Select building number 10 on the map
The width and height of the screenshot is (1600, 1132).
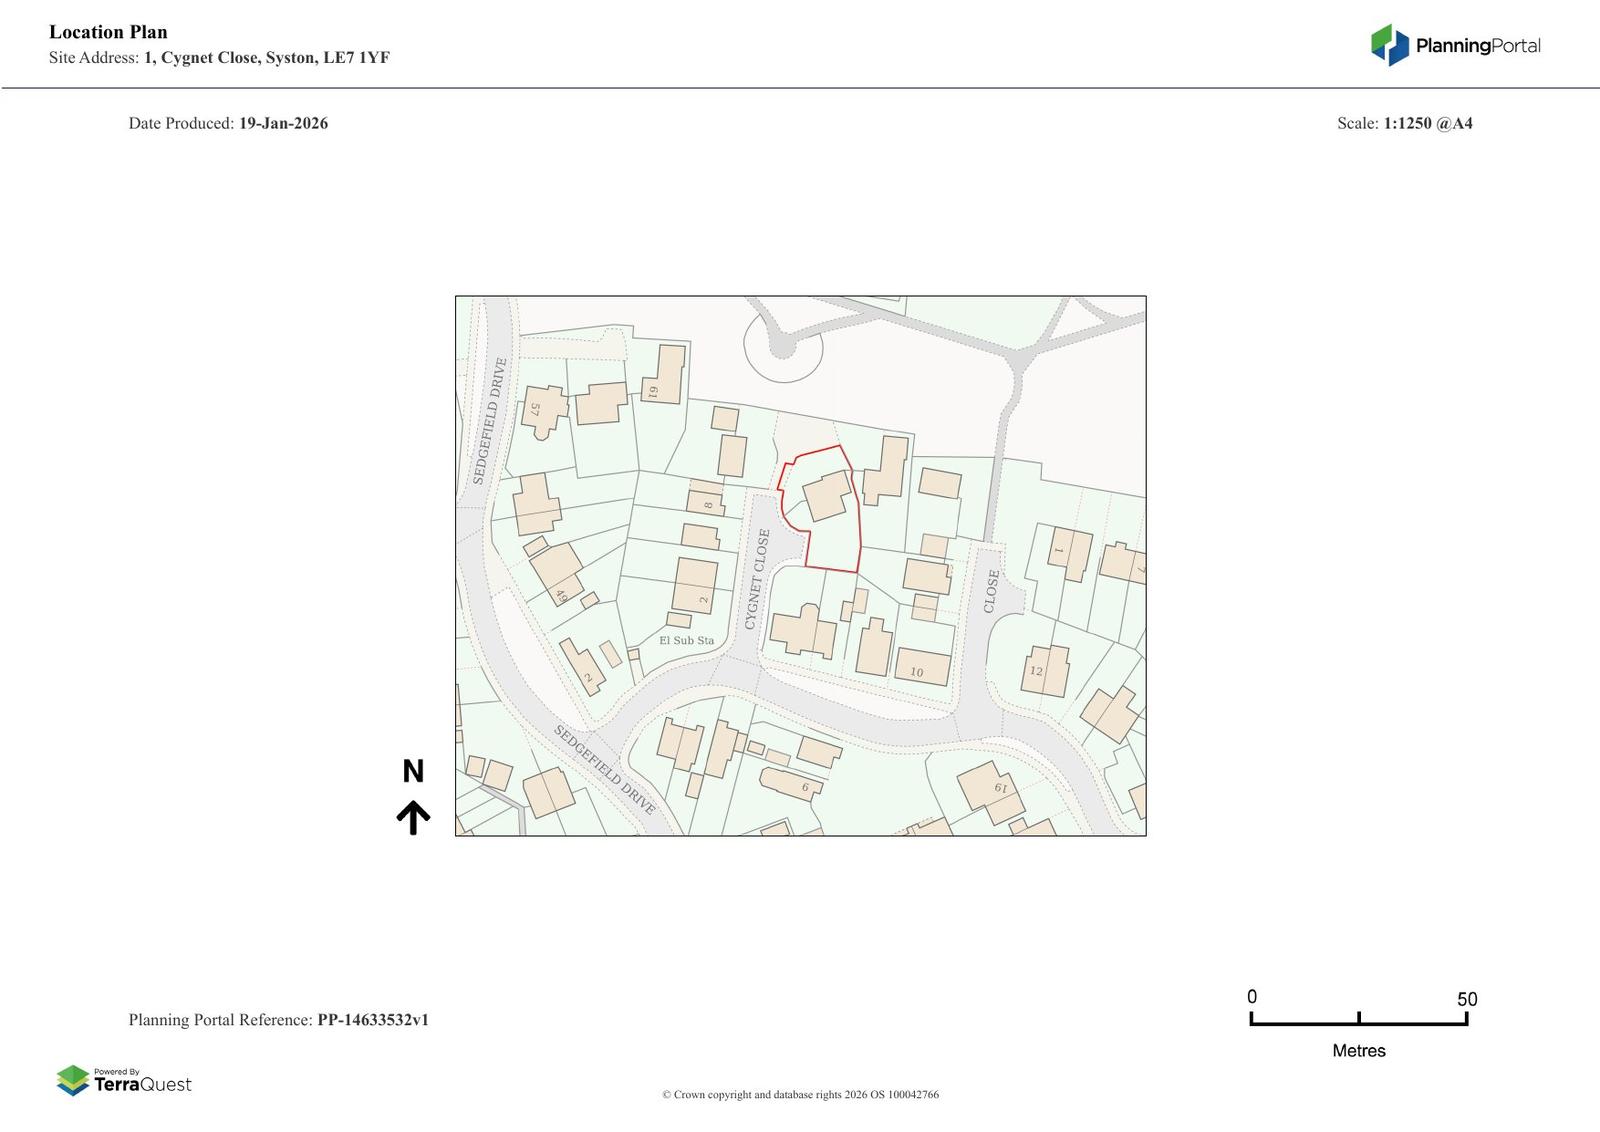[921, 668]
